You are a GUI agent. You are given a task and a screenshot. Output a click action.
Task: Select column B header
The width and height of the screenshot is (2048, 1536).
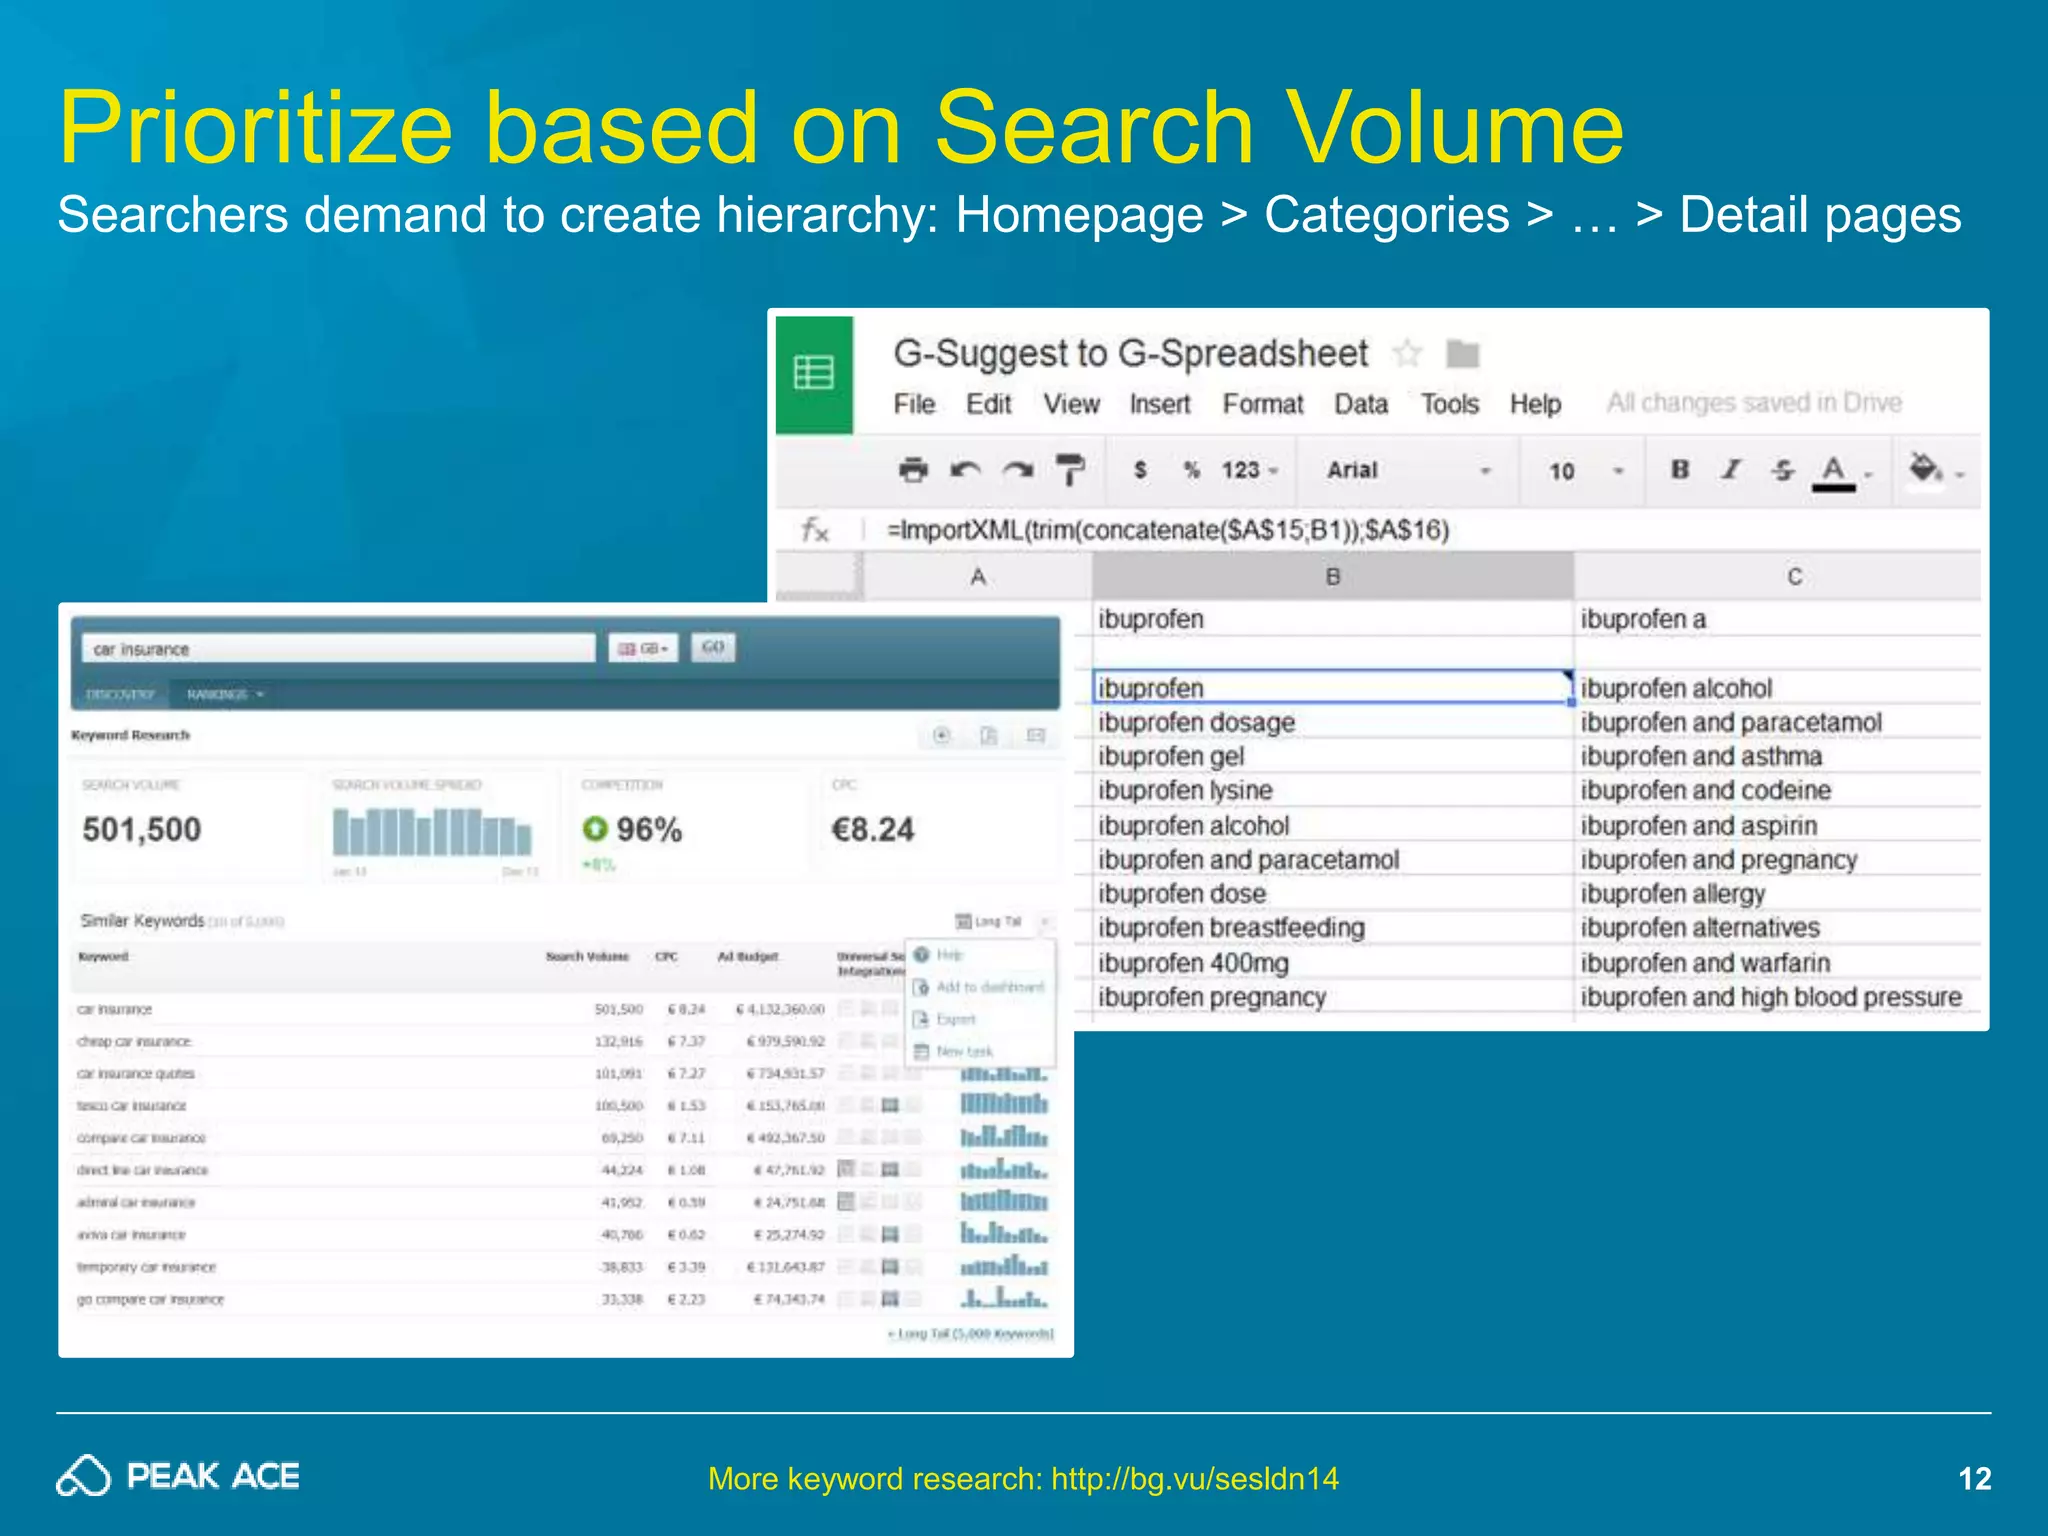pyautogui.click(x=1333, y=576)
